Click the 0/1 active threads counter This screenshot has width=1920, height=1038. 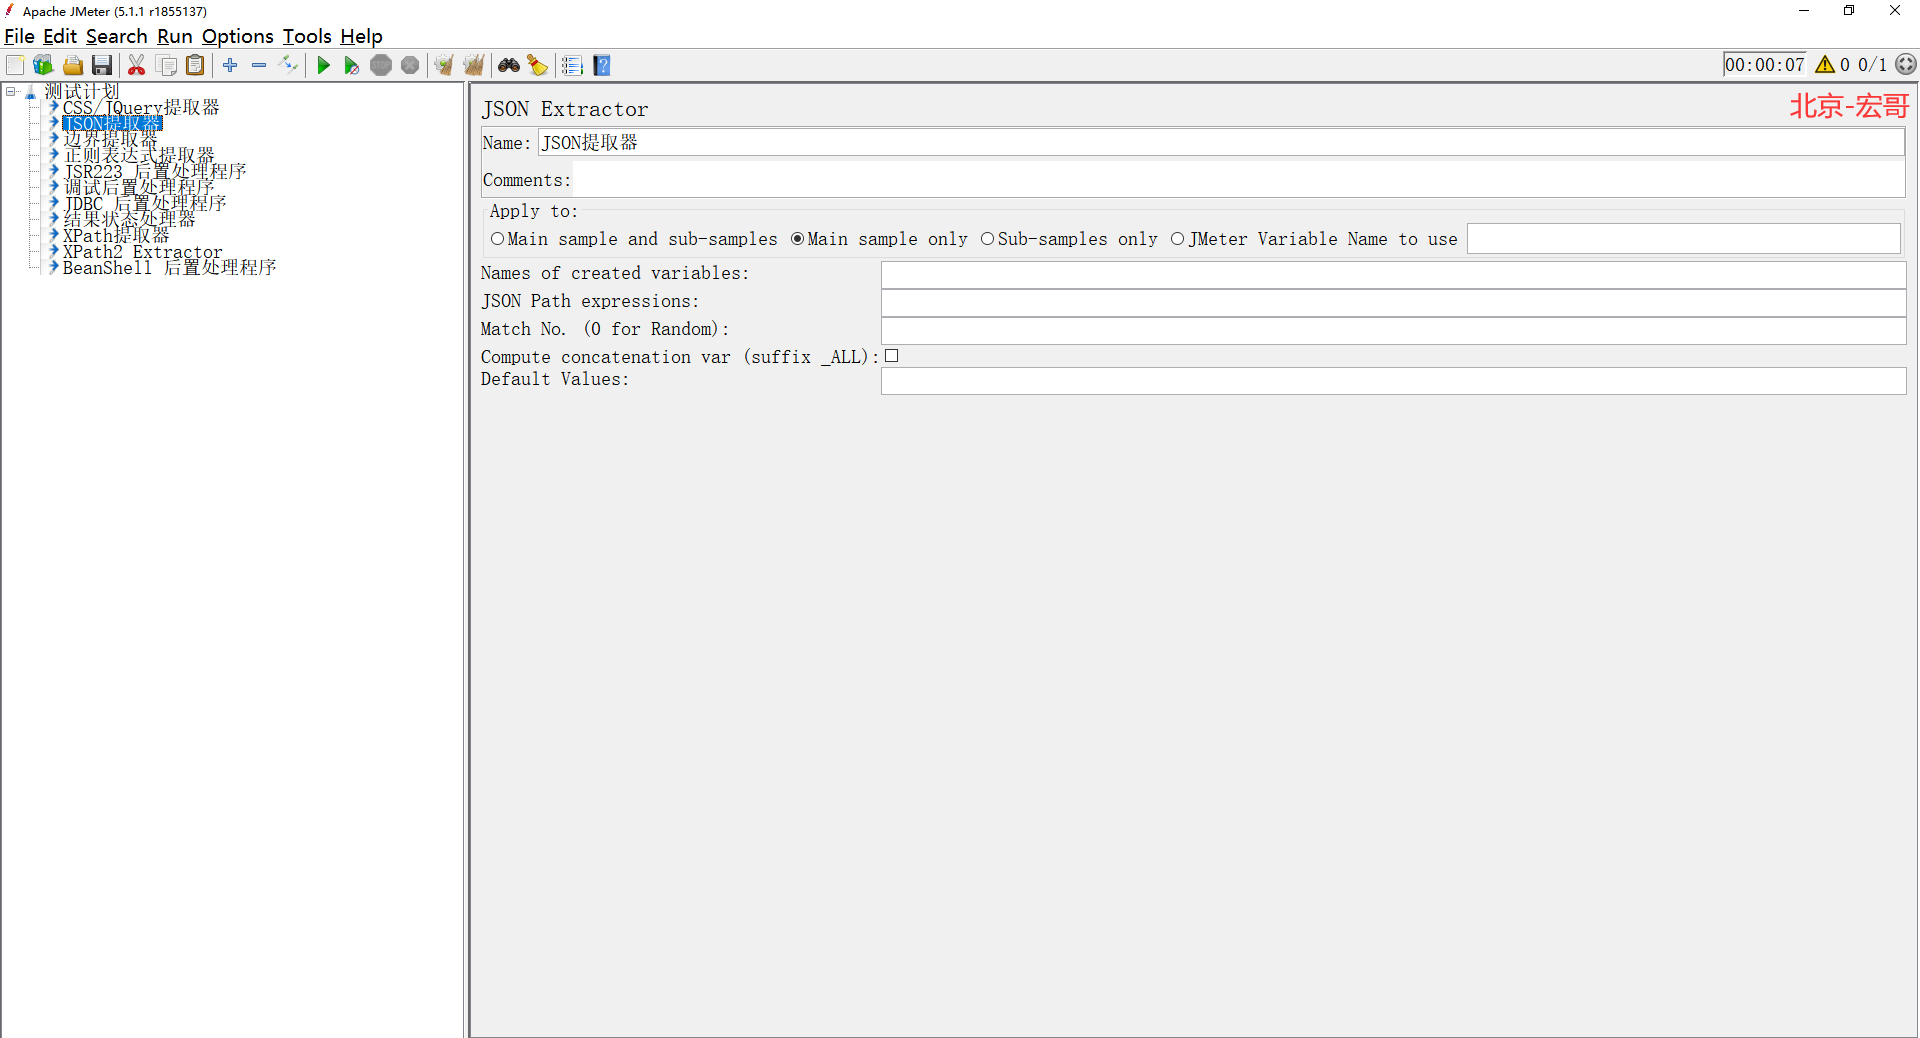click(x=1872, y=65)
